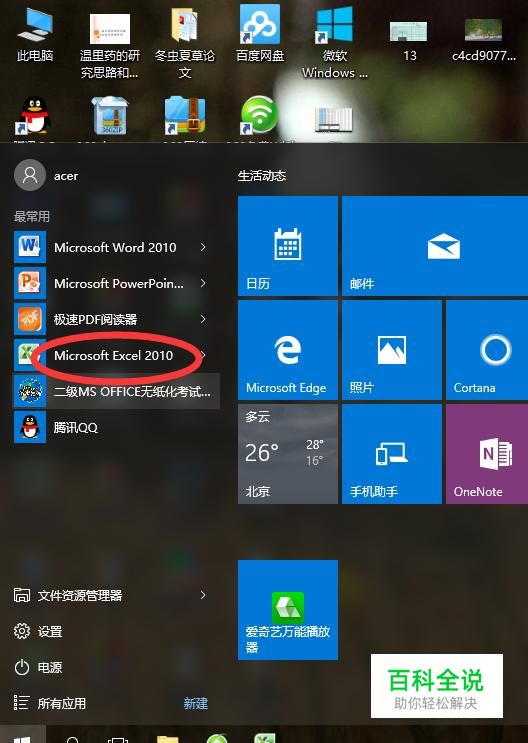Viewport: 528px width, 743px height.
Task: Open 极速PDF阅读器 from the Start menu
Action: 116,319
